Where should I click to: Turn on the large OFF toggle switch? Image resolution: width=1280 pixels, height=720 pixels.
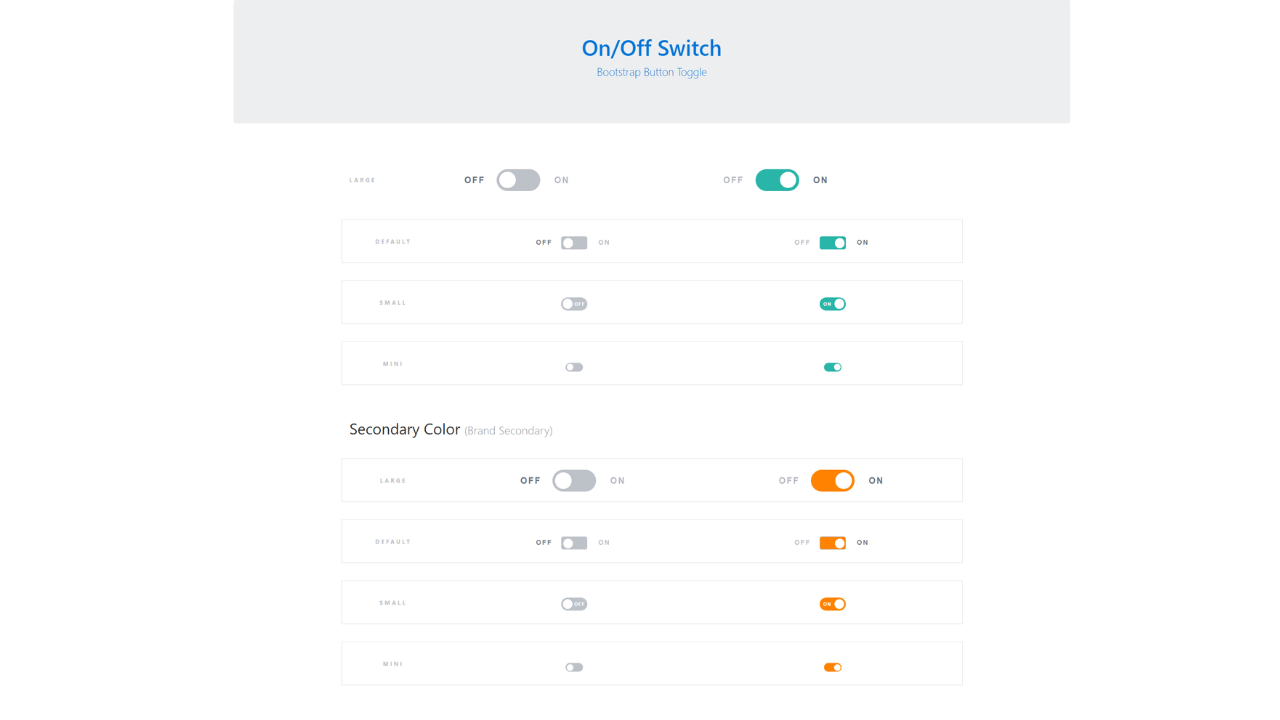pos(517,179)
